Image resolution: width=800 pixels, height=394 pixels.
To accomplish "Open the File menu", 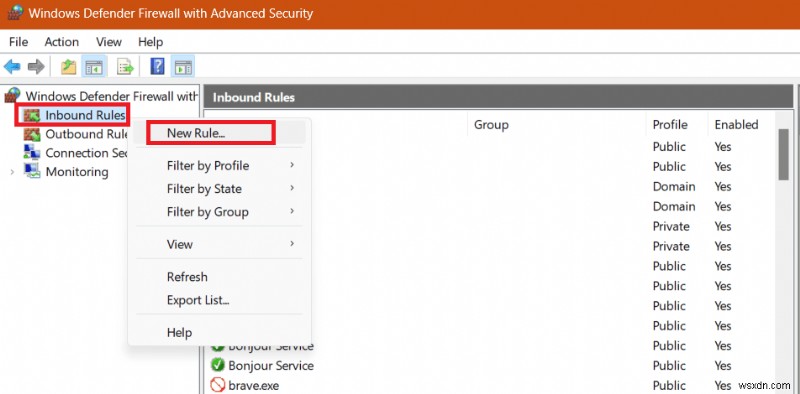I will coord(18,42).
